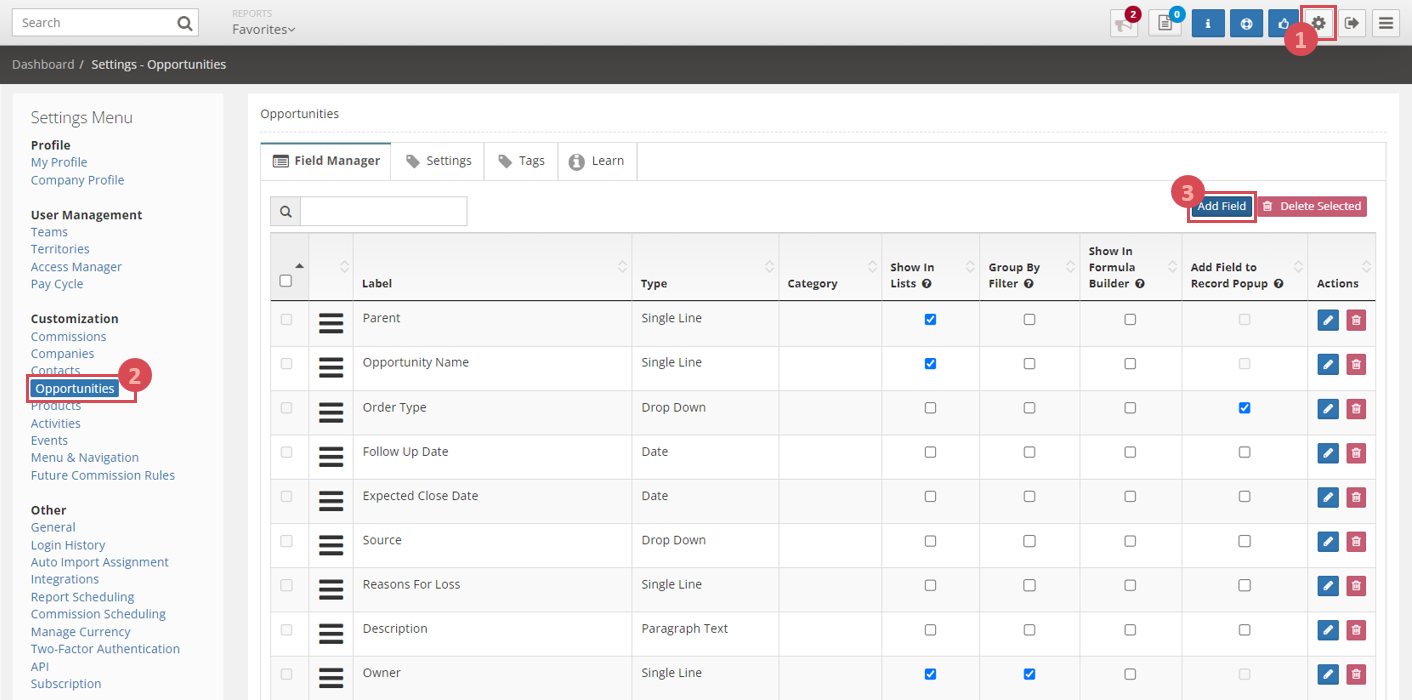This screenshot has height=700, width=1412.
Task: Open the announcements megaphone icon
Action: point(1124,23)
